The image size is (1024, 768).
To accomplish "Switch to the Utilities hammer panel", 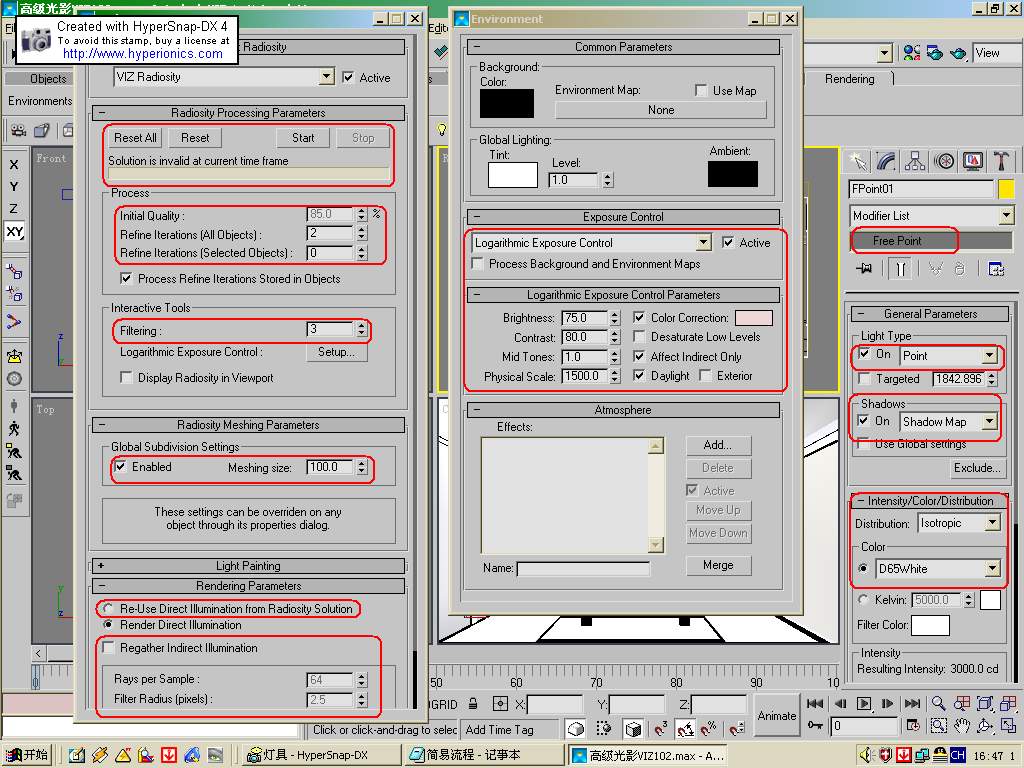I will [1002, 161].
